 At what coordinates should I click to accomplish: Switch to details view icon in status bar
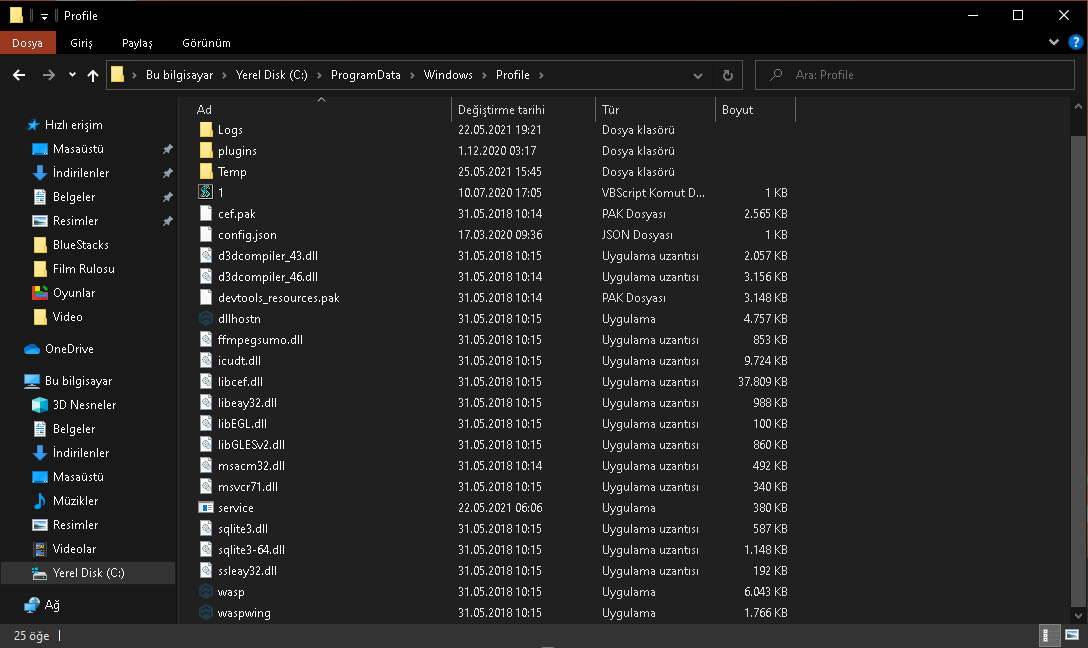coord(1049,636)
